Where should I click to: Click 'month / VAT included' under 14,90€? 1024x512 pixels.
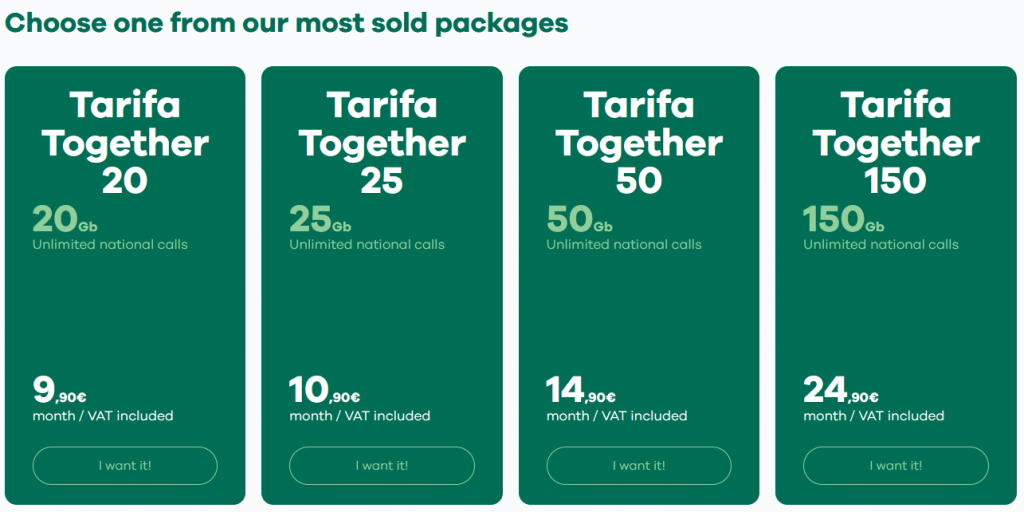pyautogui.click(x=616, y=416)
